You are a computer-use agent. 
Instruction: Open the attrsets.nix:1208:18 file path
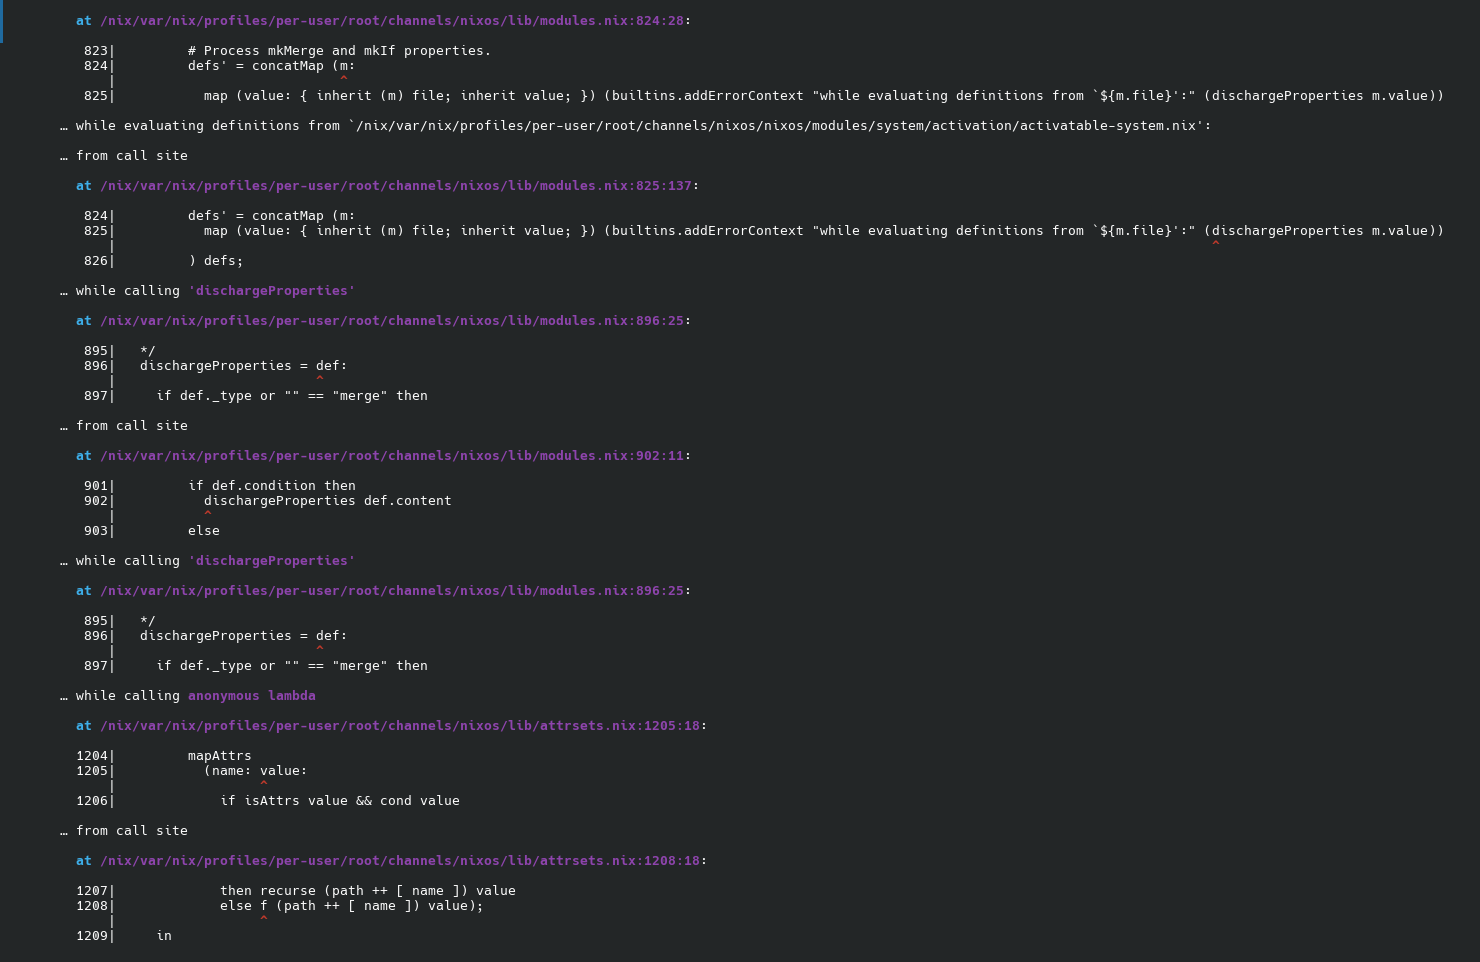click(x=400, y=860)
